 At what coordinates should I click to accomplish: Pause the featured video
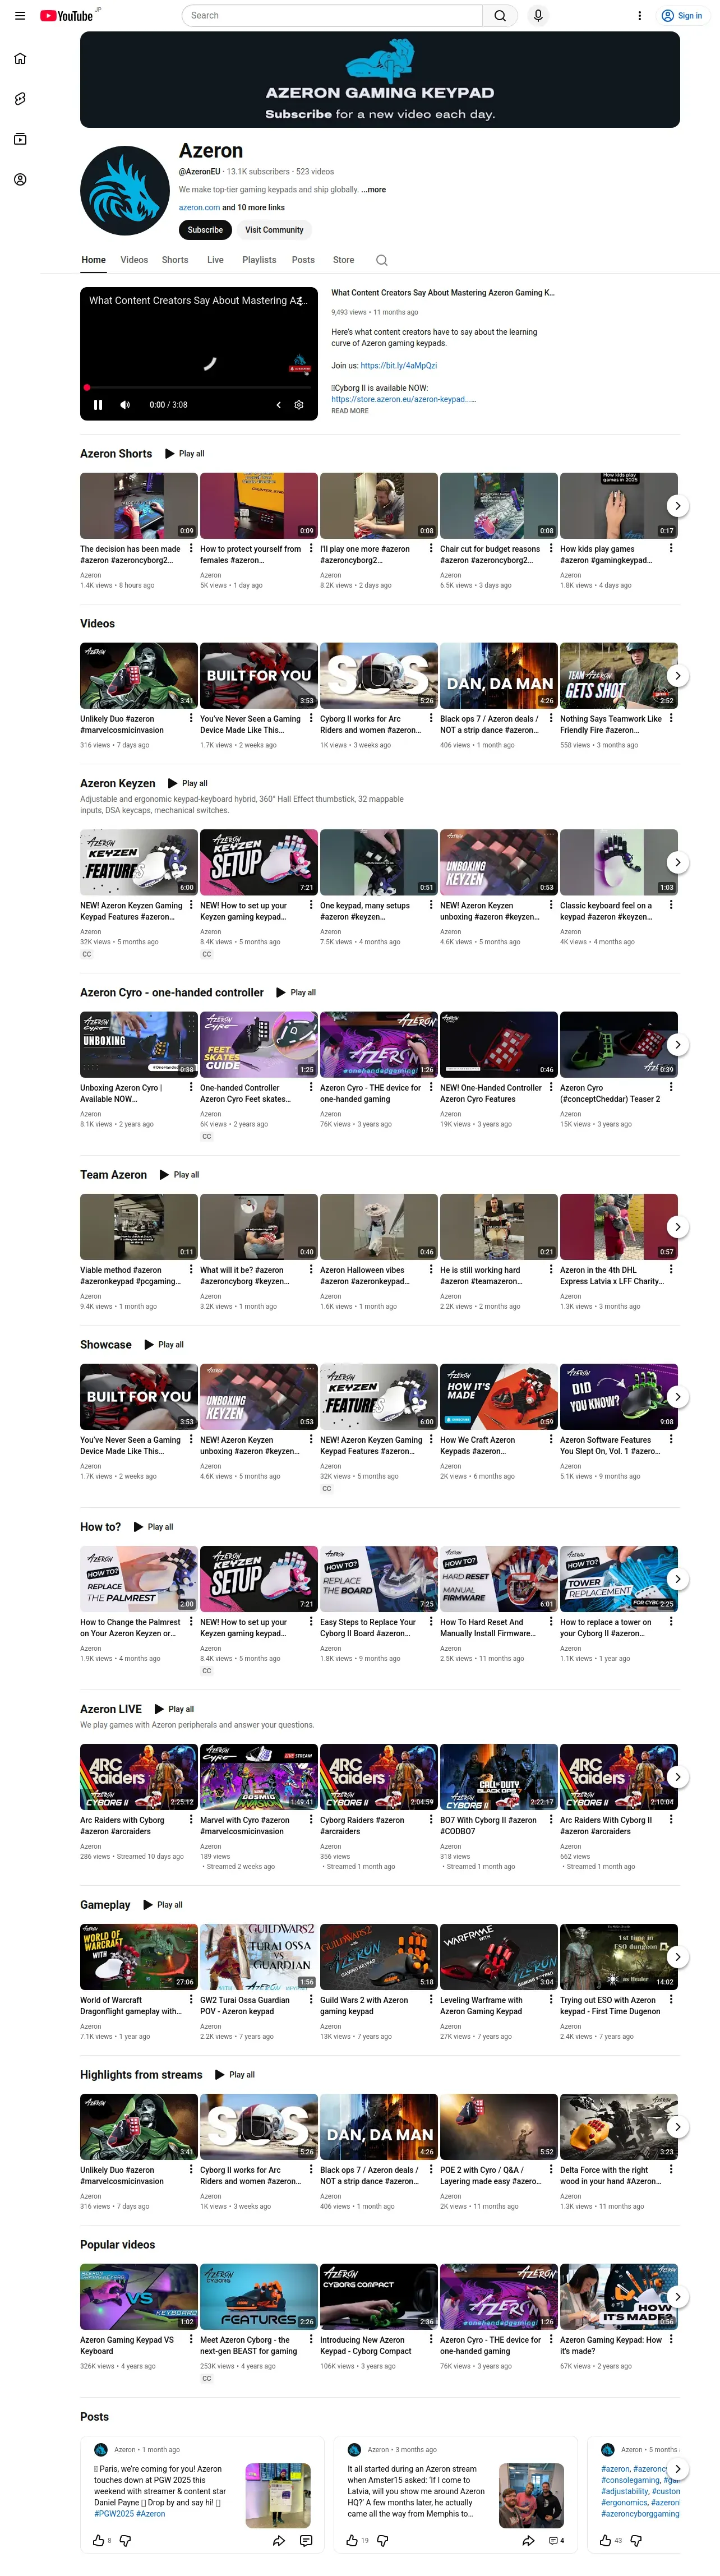point(98,405)
